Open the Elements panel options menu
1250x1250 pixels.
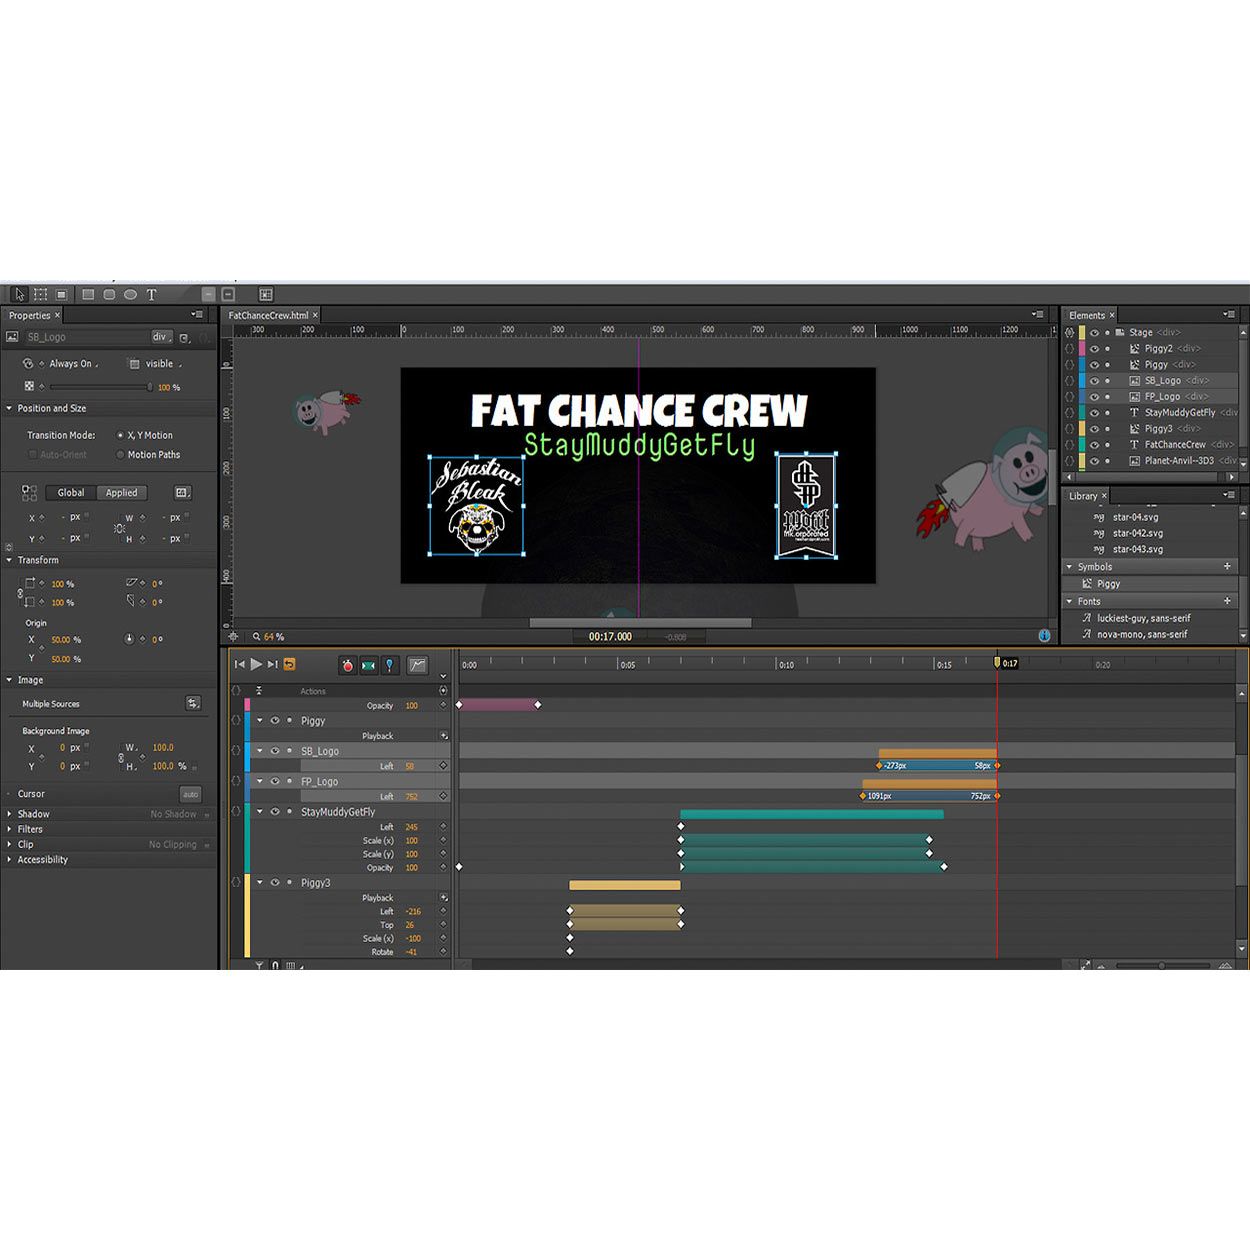coord(1229,315)
